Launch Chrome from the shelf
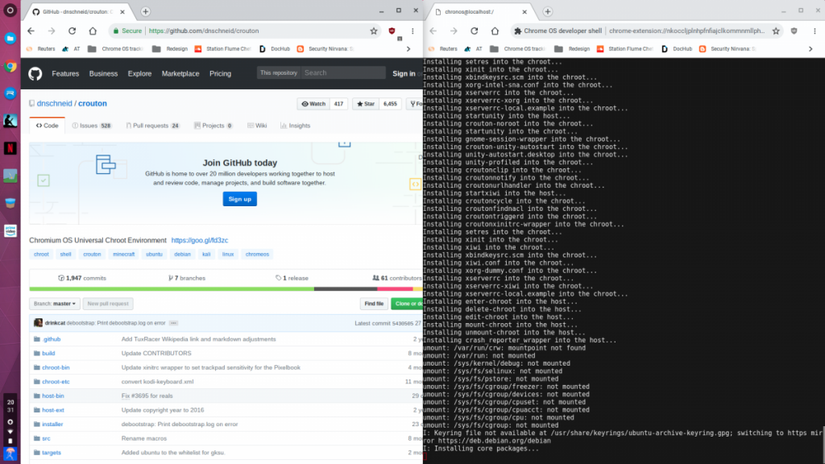The width and height of the screenshot is (825, 464). [x=10, y=67]
